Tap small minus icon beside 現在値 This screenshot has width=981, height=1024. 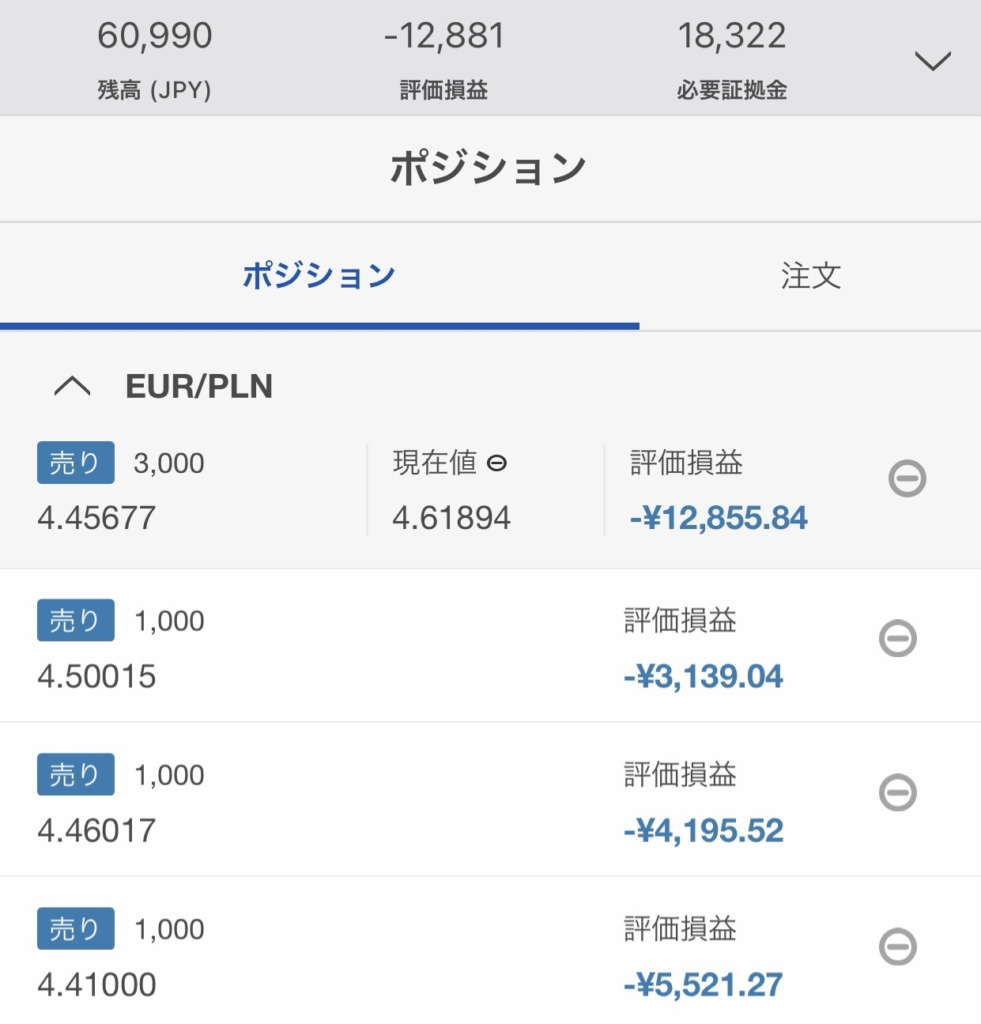tap(497, 463)
